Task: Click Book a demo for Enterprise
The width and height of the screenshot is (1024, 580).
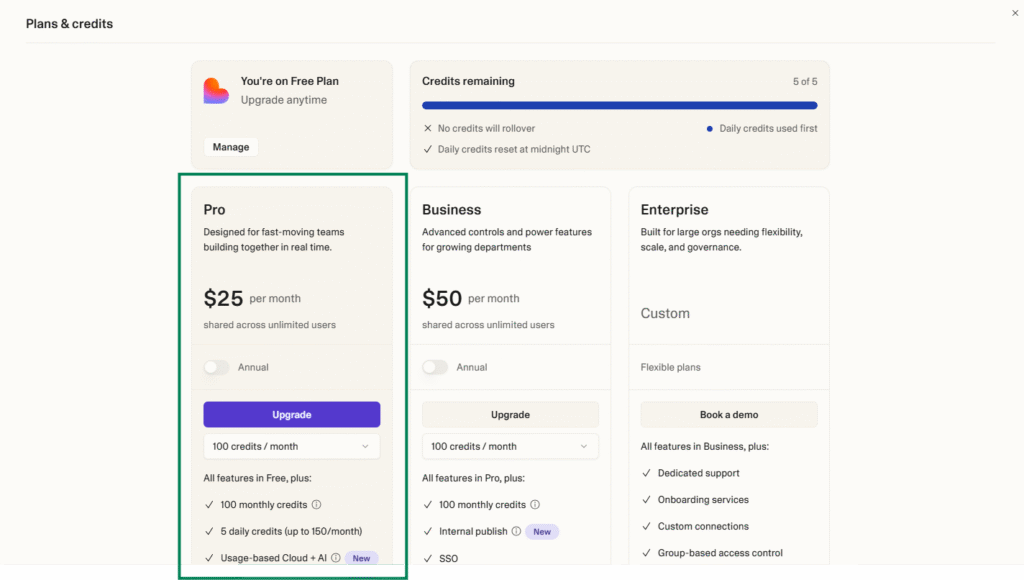Action: point(728,415)
